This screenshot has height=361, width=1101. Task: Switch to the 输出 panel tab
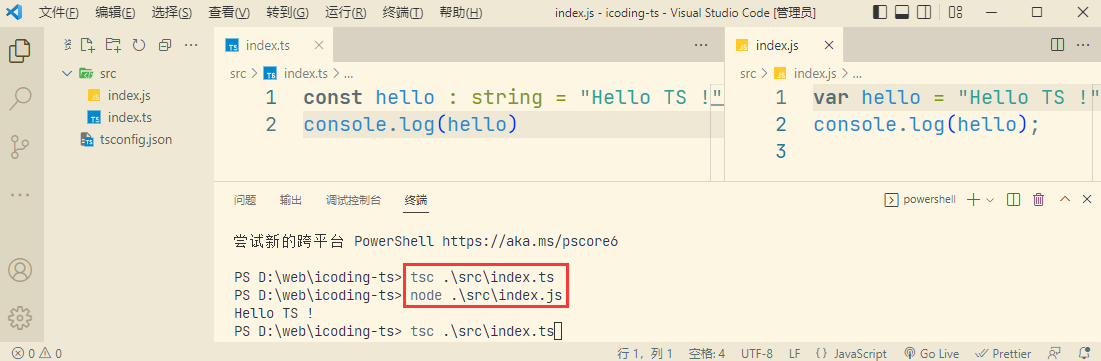point(291,200)
